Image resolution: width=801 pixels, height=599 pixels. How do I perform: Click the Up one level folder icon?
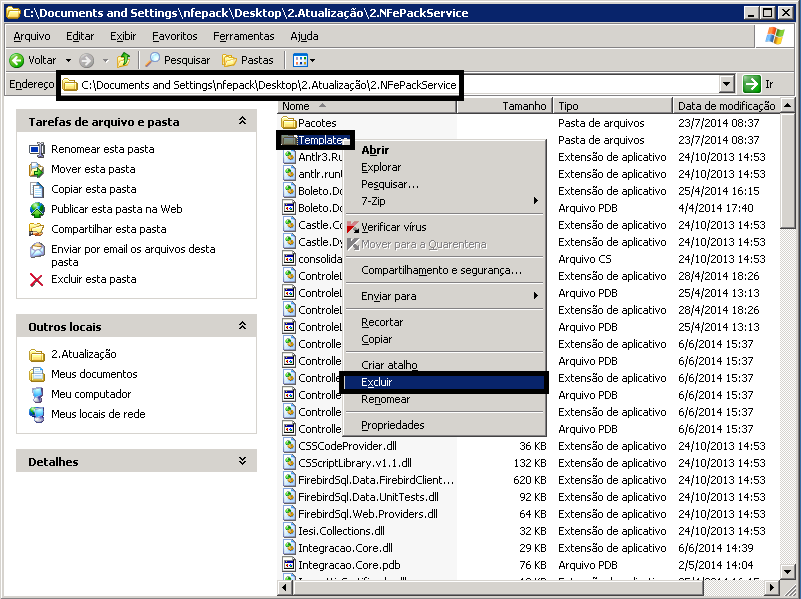[x=124, y=60]
